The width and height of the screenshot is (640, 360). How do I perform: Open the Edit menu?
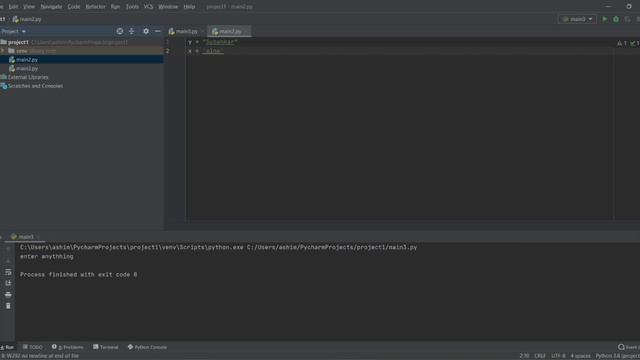click(13, 7)
